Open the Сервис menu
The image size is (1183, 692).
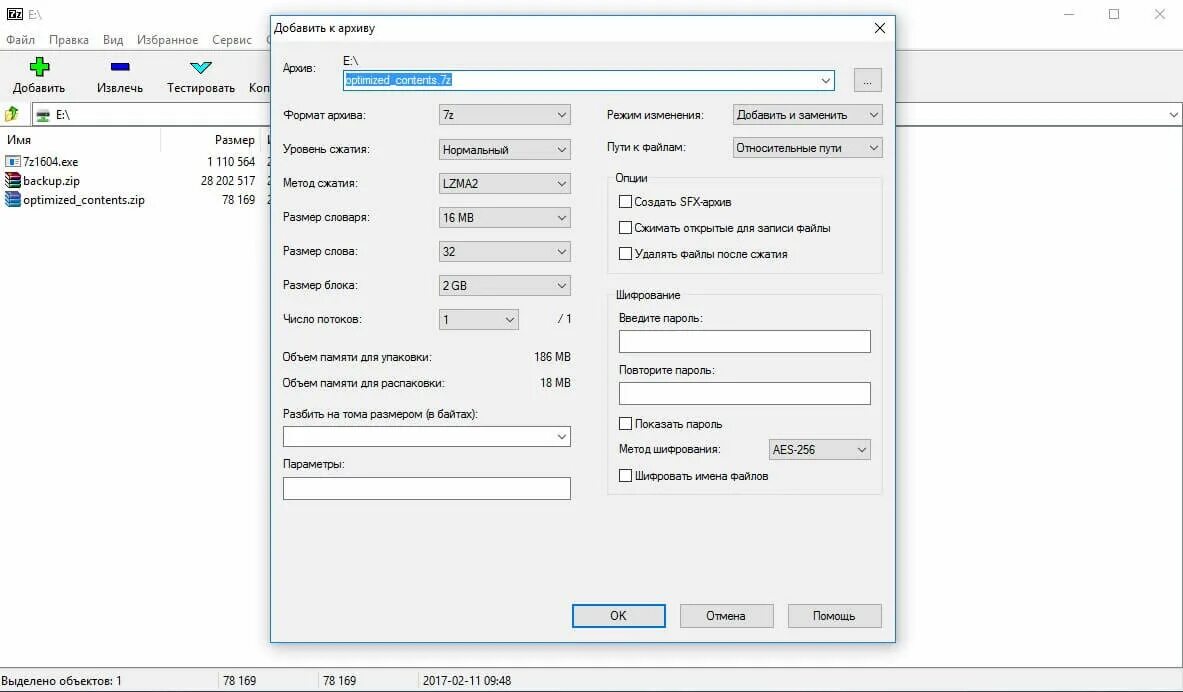(x=232, y=40)
